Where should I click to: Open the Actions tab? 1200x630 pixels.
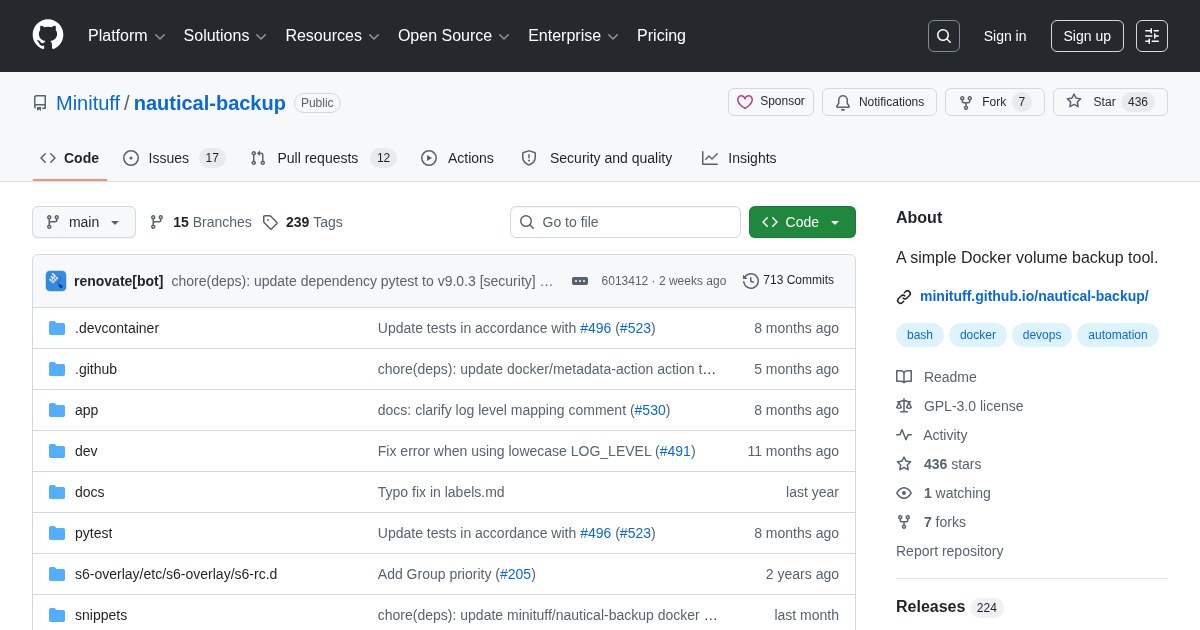[x=457, y=158]
